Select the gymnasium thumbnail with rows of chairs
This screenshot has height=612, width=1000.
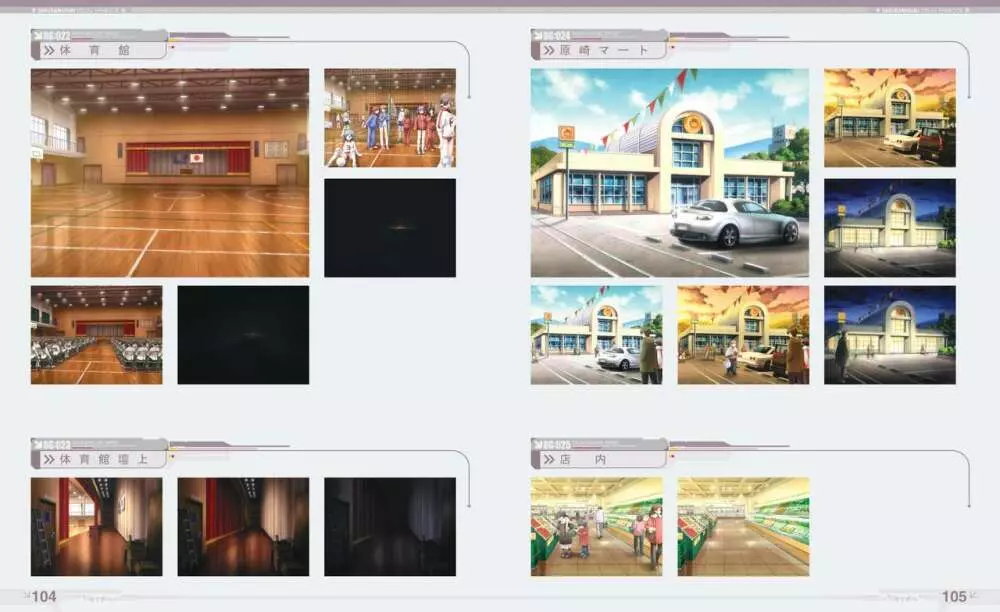[x=96, y=334]
